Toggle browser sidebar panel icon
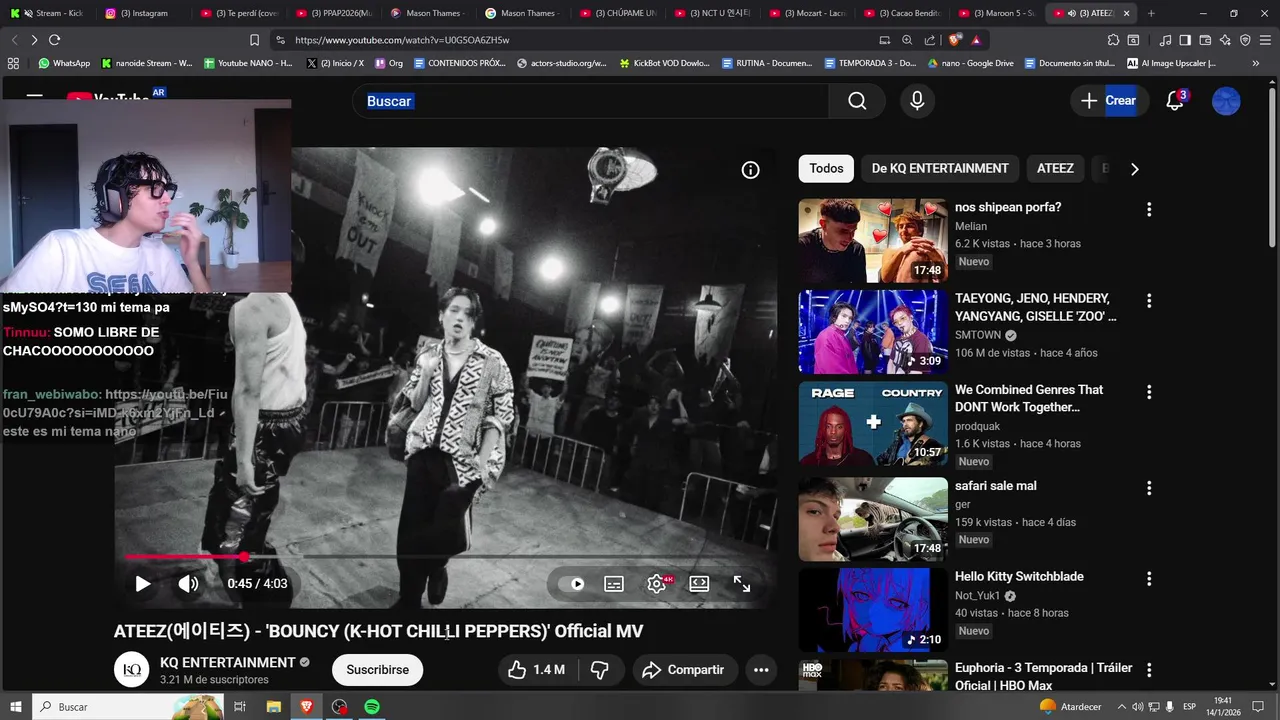 click(1185, 40)
